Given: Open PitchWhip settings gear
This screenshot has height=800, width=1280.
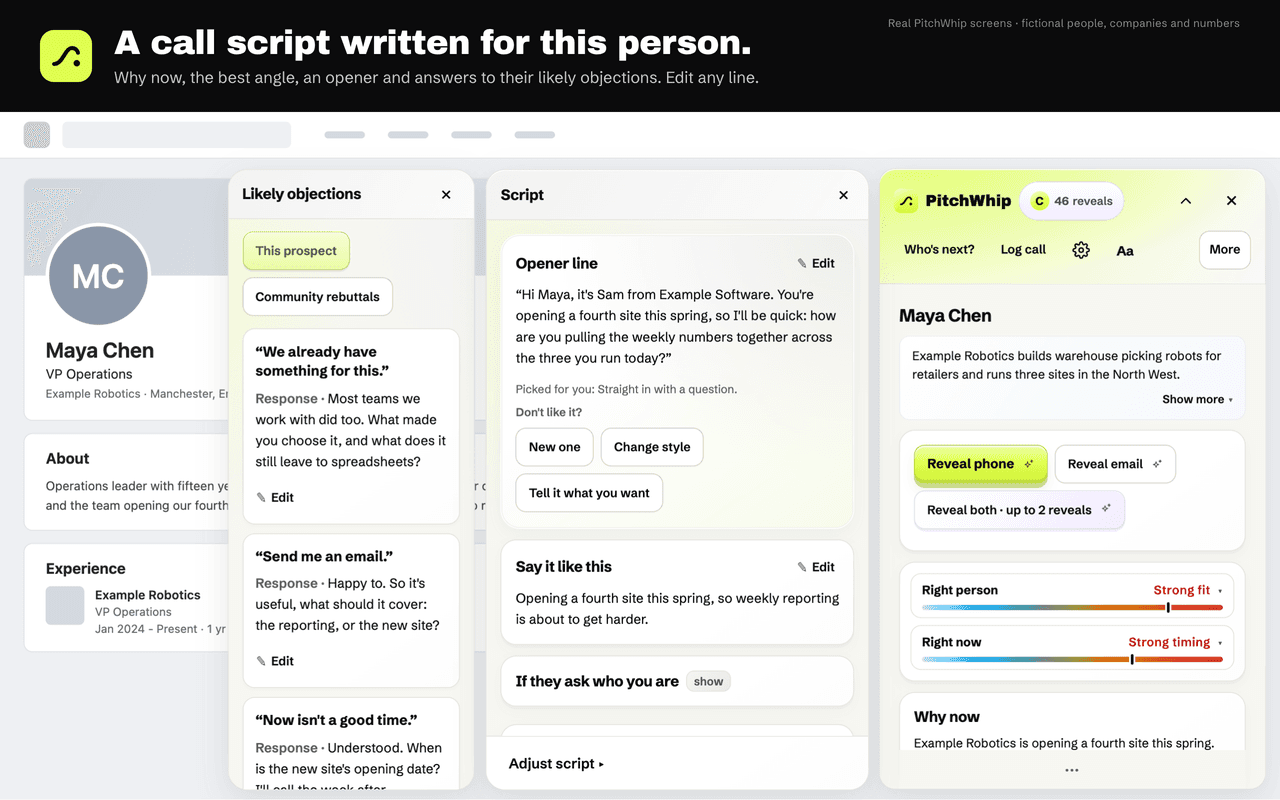Looking at the screenshot, I should (1081, 250).
